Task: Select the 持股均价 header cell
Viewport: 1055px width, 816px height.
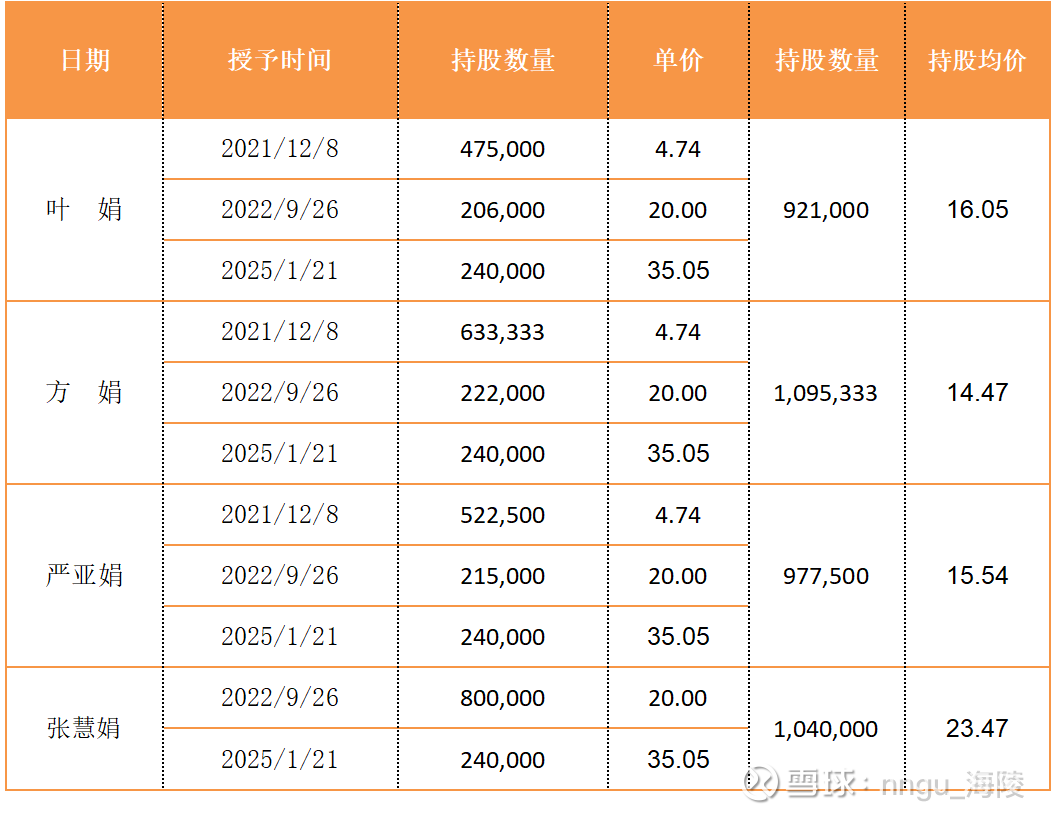Action: coord(977,61)
